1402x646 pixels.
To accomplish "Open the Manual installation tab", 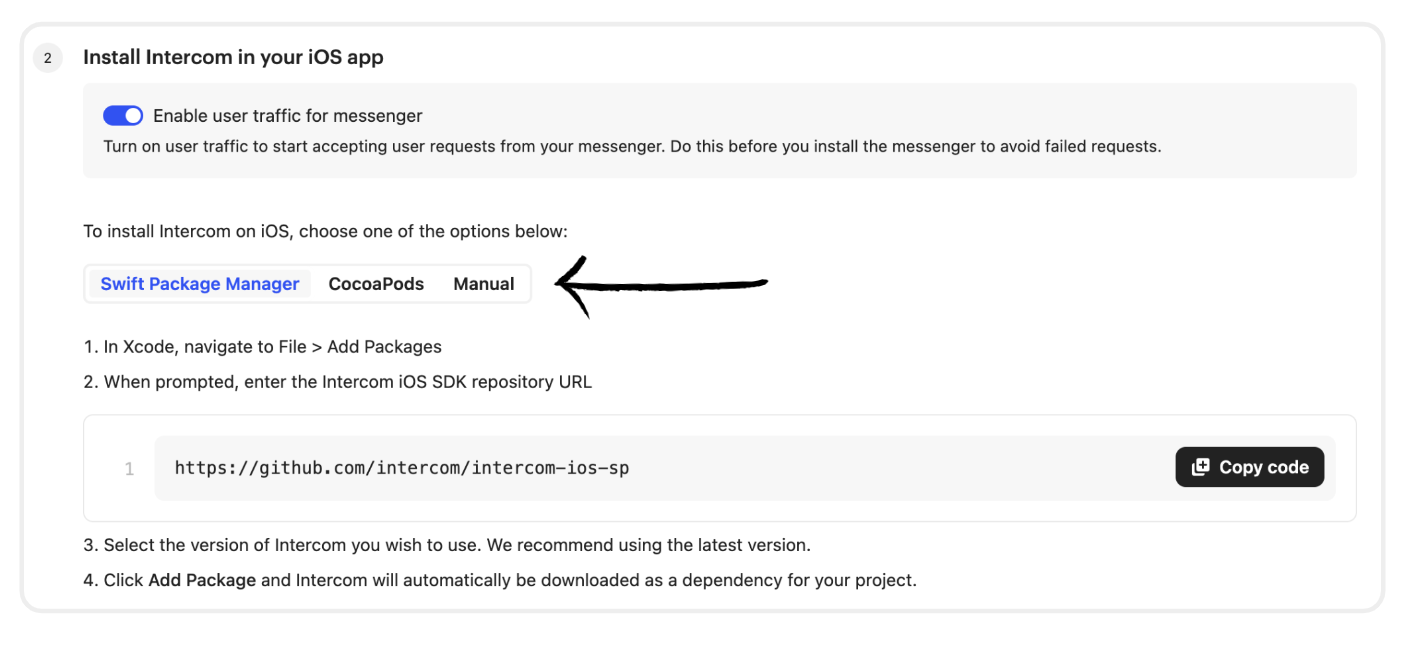I will pos(484,284).
